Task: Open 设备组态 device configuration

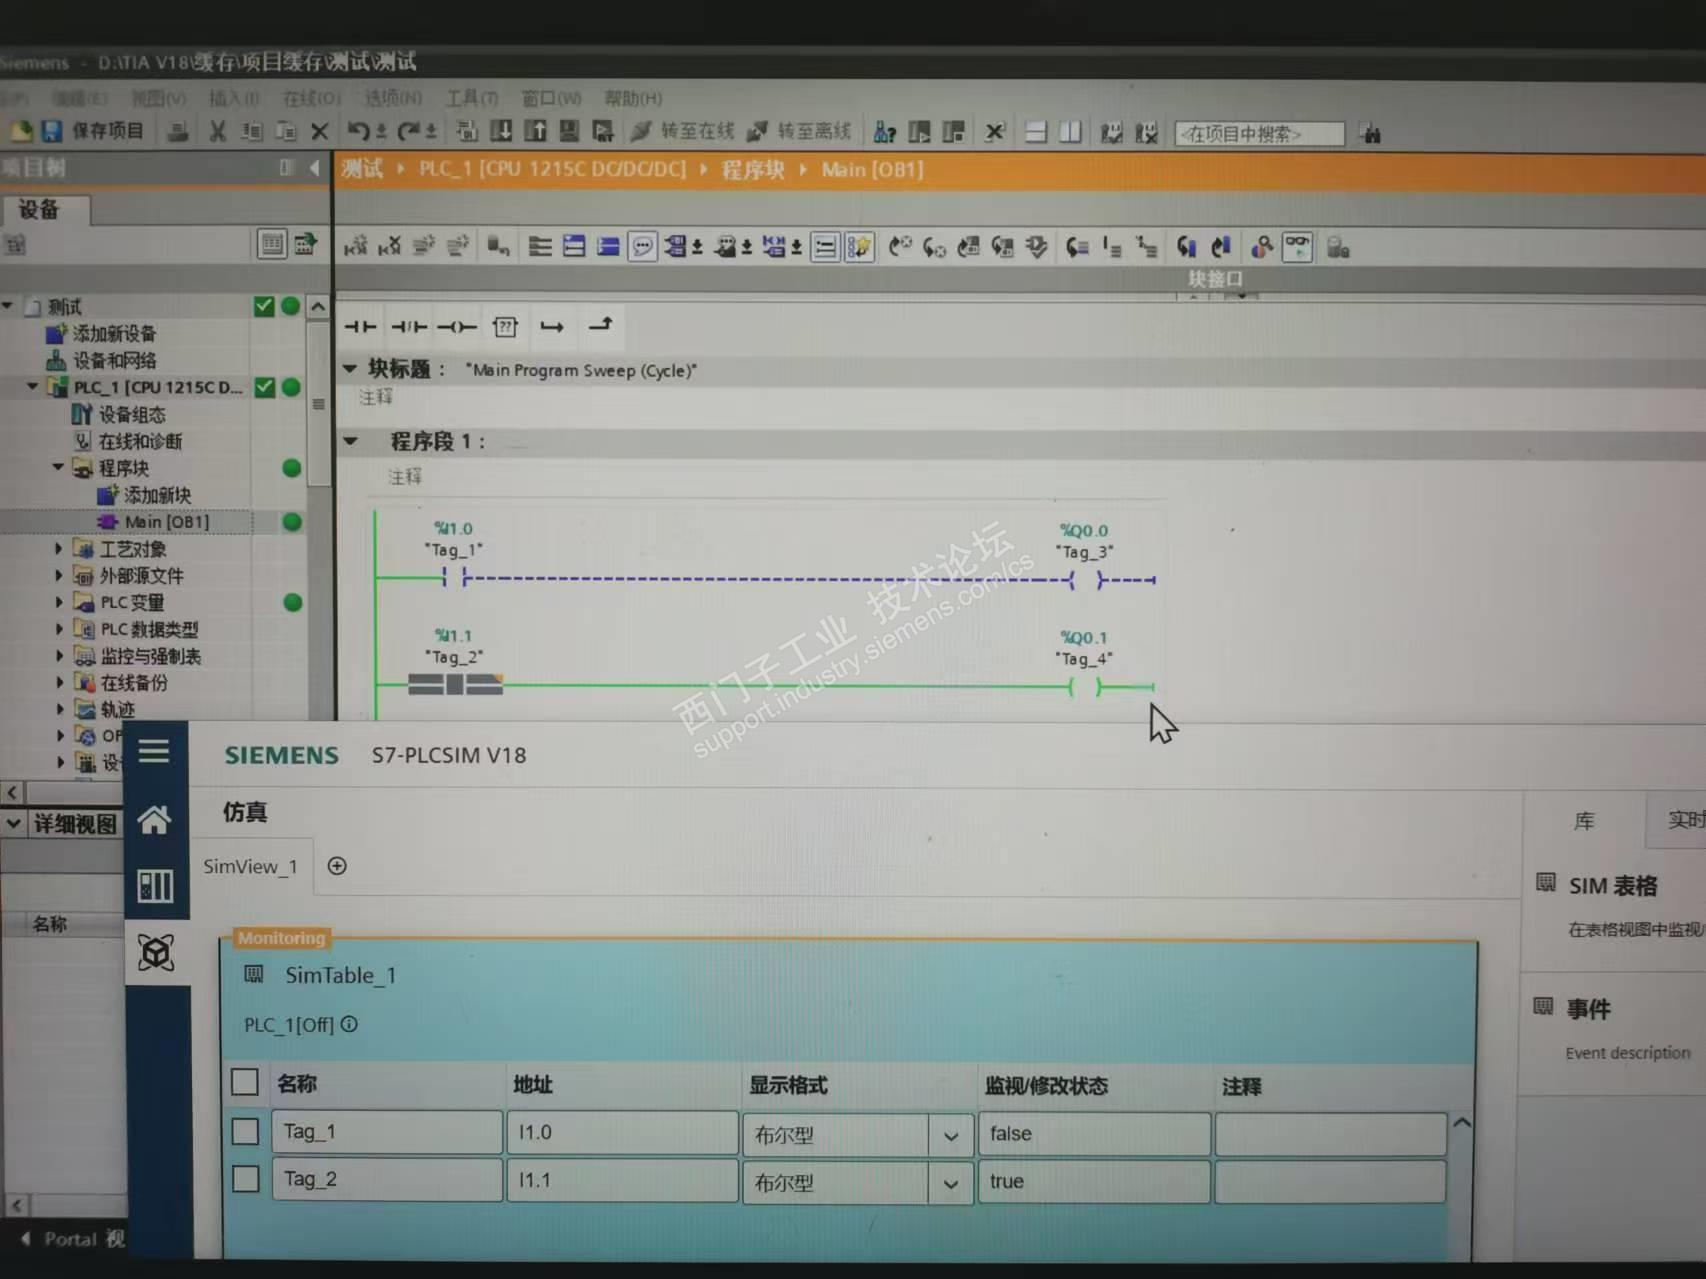Action: 132,414
